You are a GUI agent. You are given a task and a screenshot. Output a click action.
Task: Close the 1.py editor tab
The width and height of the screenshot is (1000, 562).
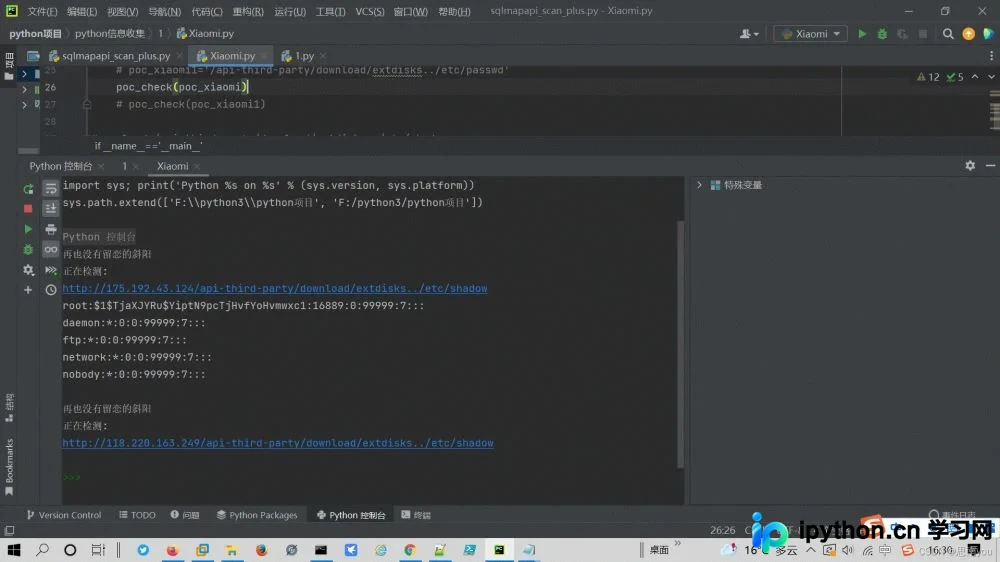pos(323,56)
